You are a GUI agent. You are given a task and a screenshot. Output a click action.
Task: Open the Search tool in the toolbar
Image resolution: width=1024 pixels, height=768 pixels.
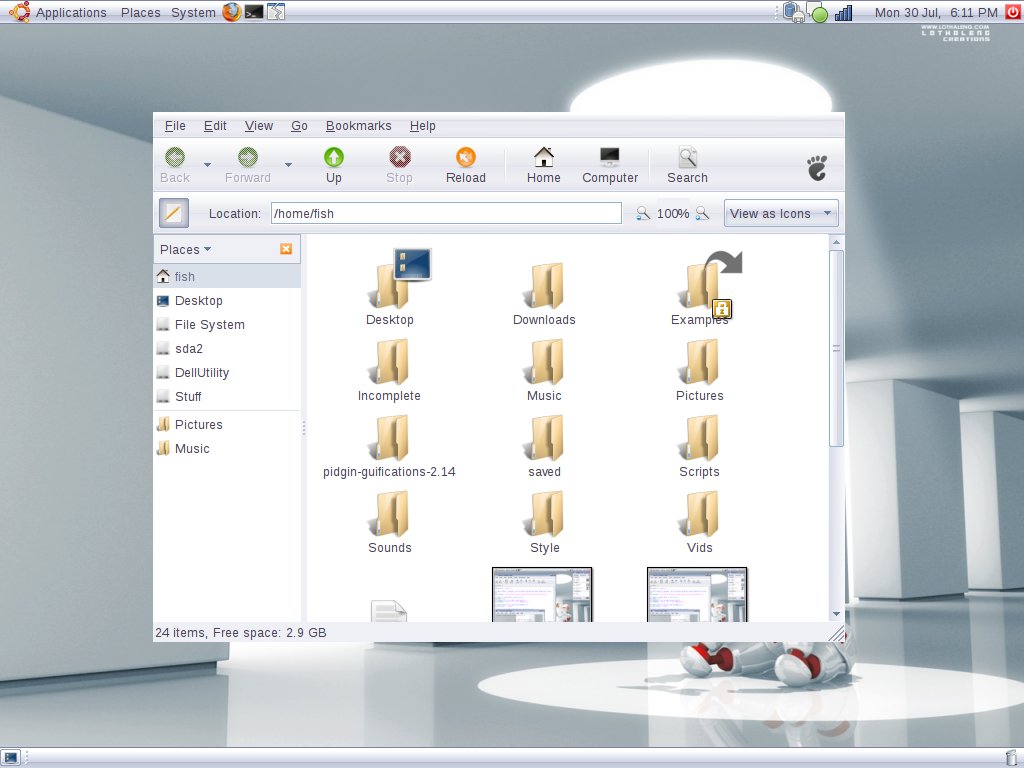point(687,164)
